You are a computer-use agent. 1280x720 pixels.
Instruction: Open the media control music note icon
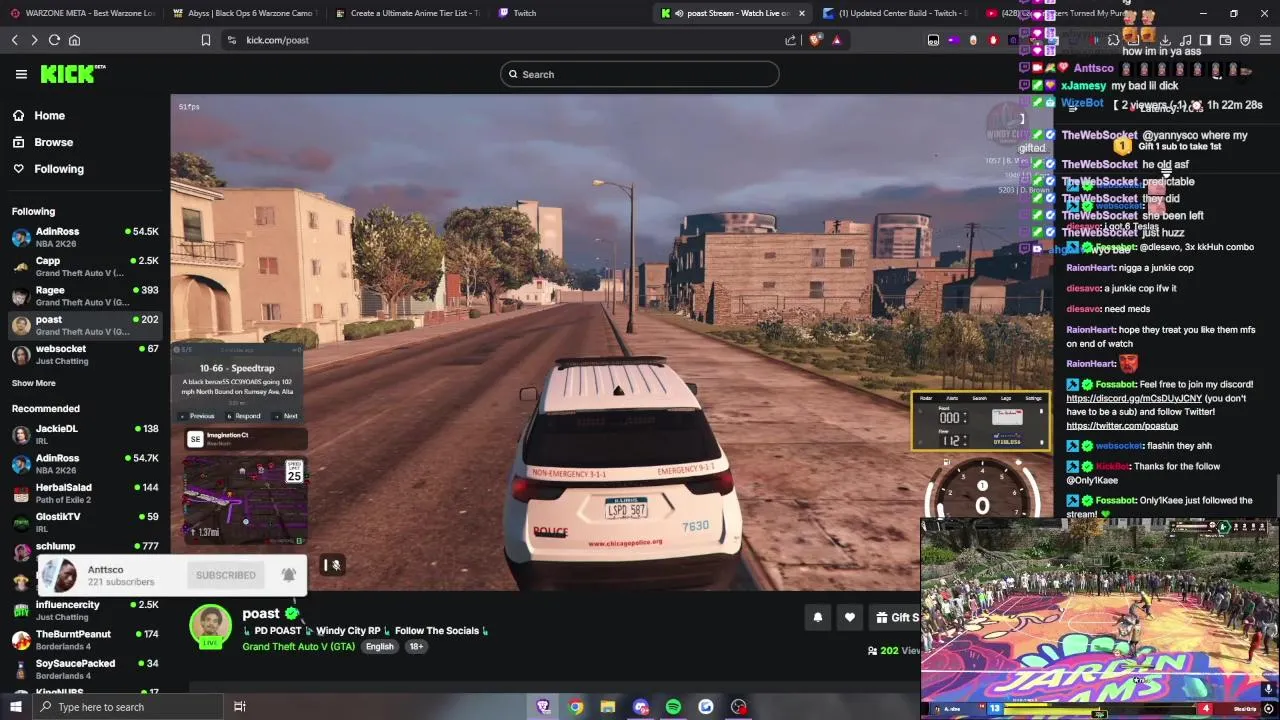(1185, 40)
